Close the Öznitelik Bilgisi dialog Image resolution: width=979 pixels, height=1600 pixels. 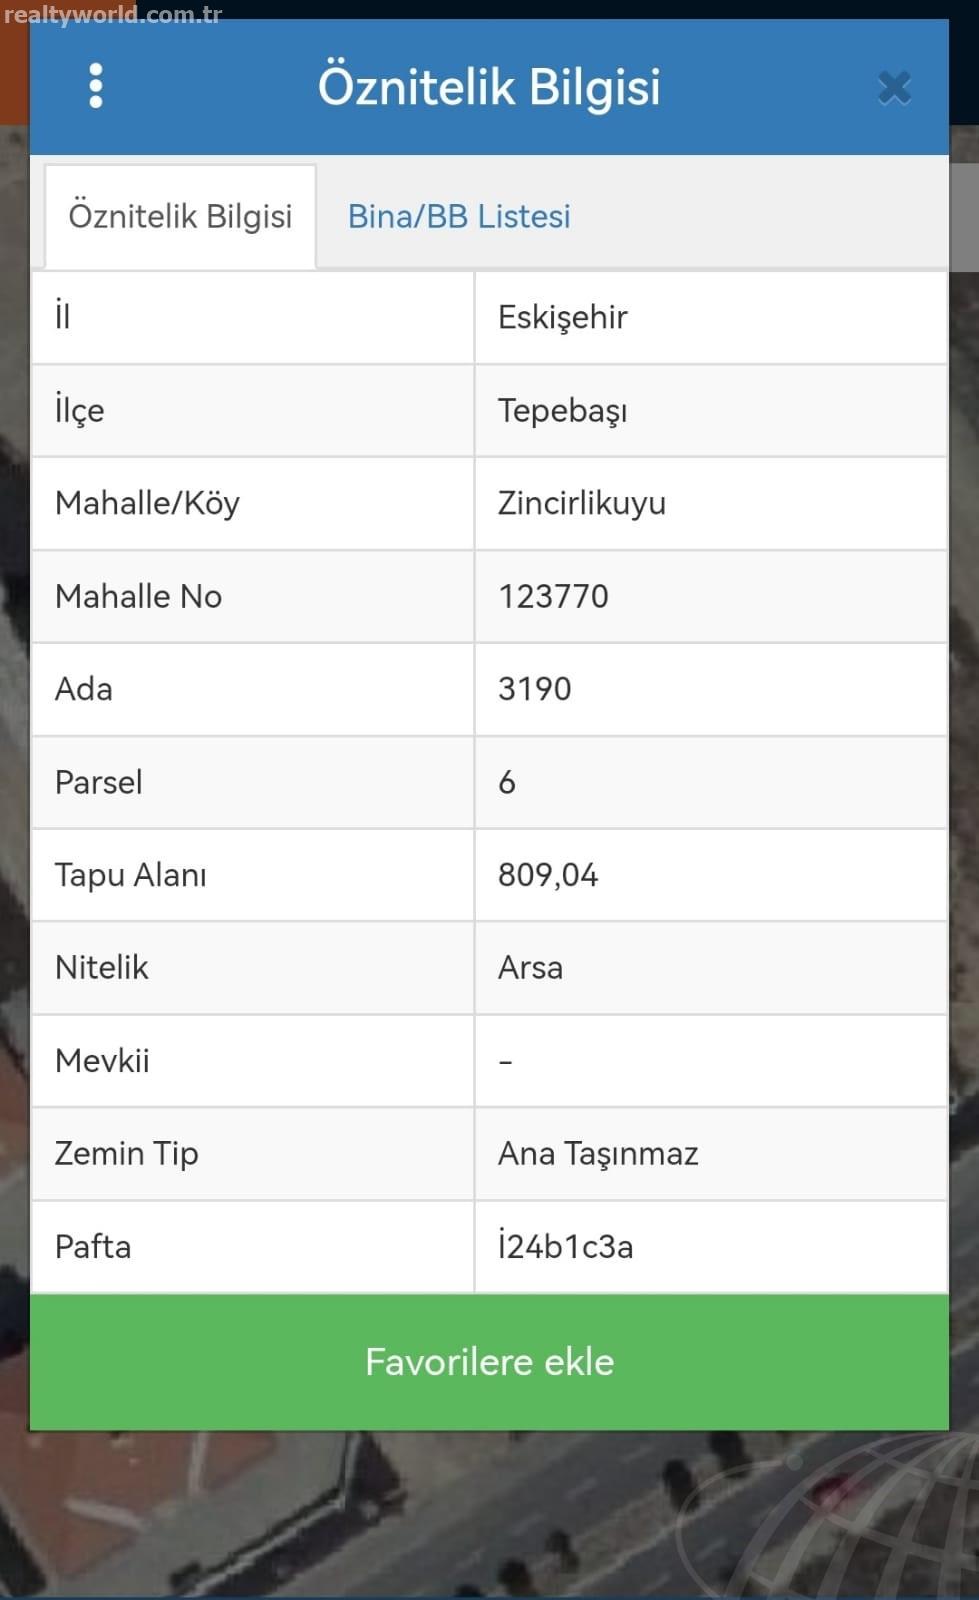[894, 88]
